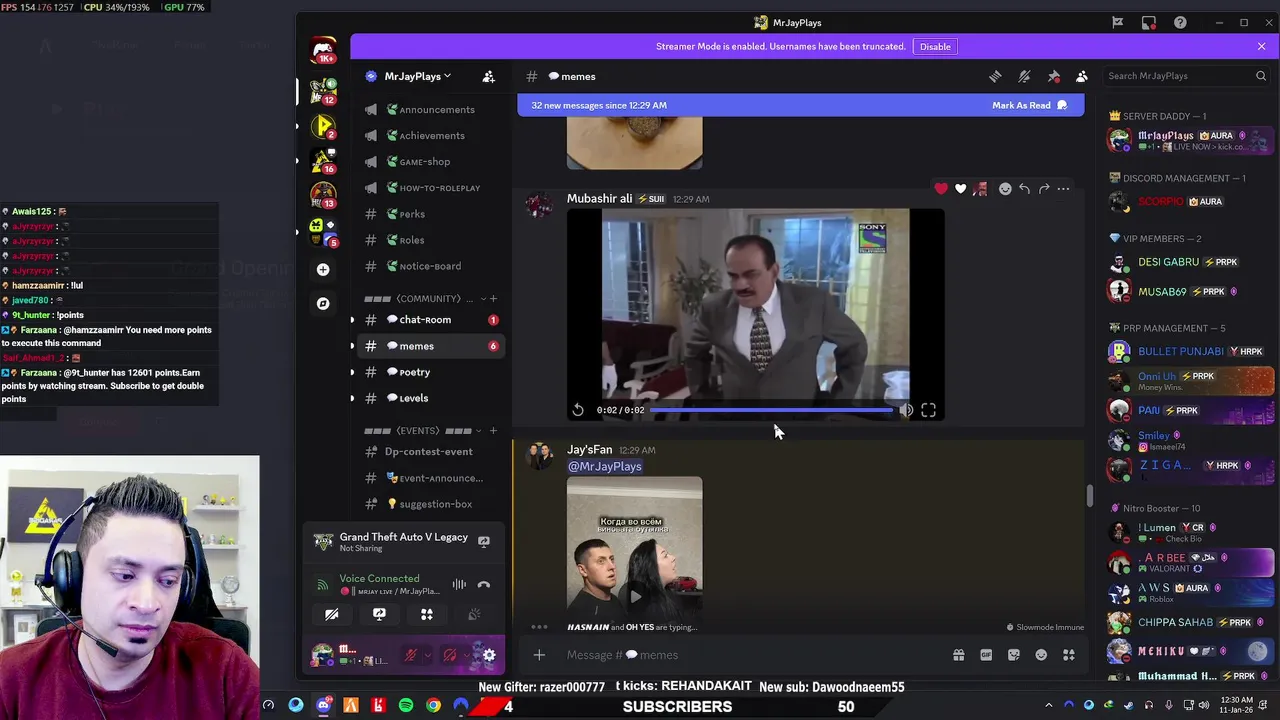The height and width of the screenshot is (720, 1280).
Task: Open the GIF picker
Action: [x=986, y=655]
